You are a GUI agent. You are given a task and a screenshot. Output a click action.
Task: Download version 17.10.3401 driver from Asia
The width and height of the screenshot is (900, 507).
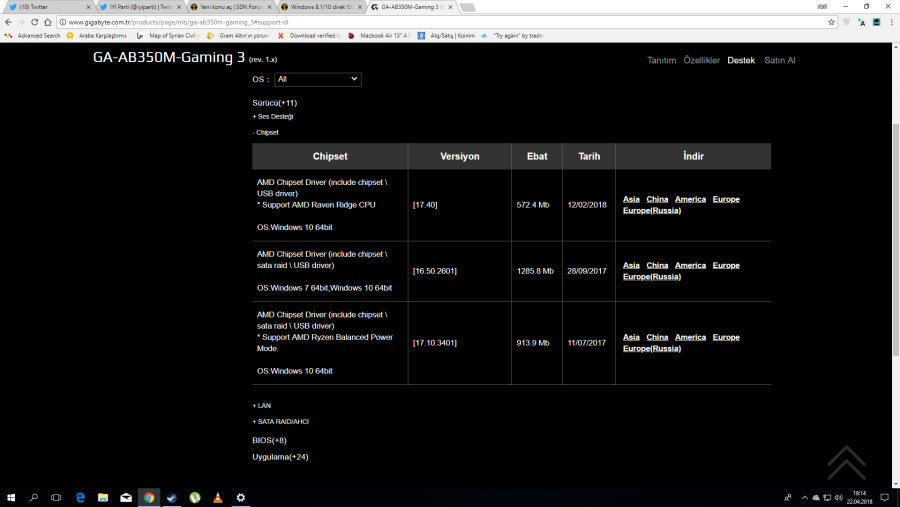point(631,337)
